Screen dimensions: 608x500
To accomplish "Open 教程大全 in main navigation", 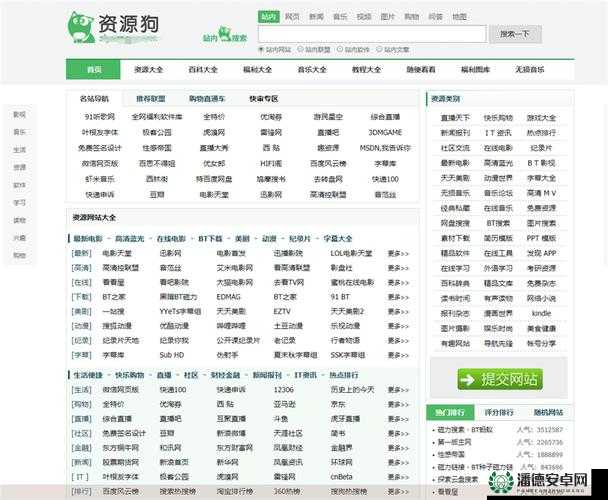I will click(x=366, y=70).
